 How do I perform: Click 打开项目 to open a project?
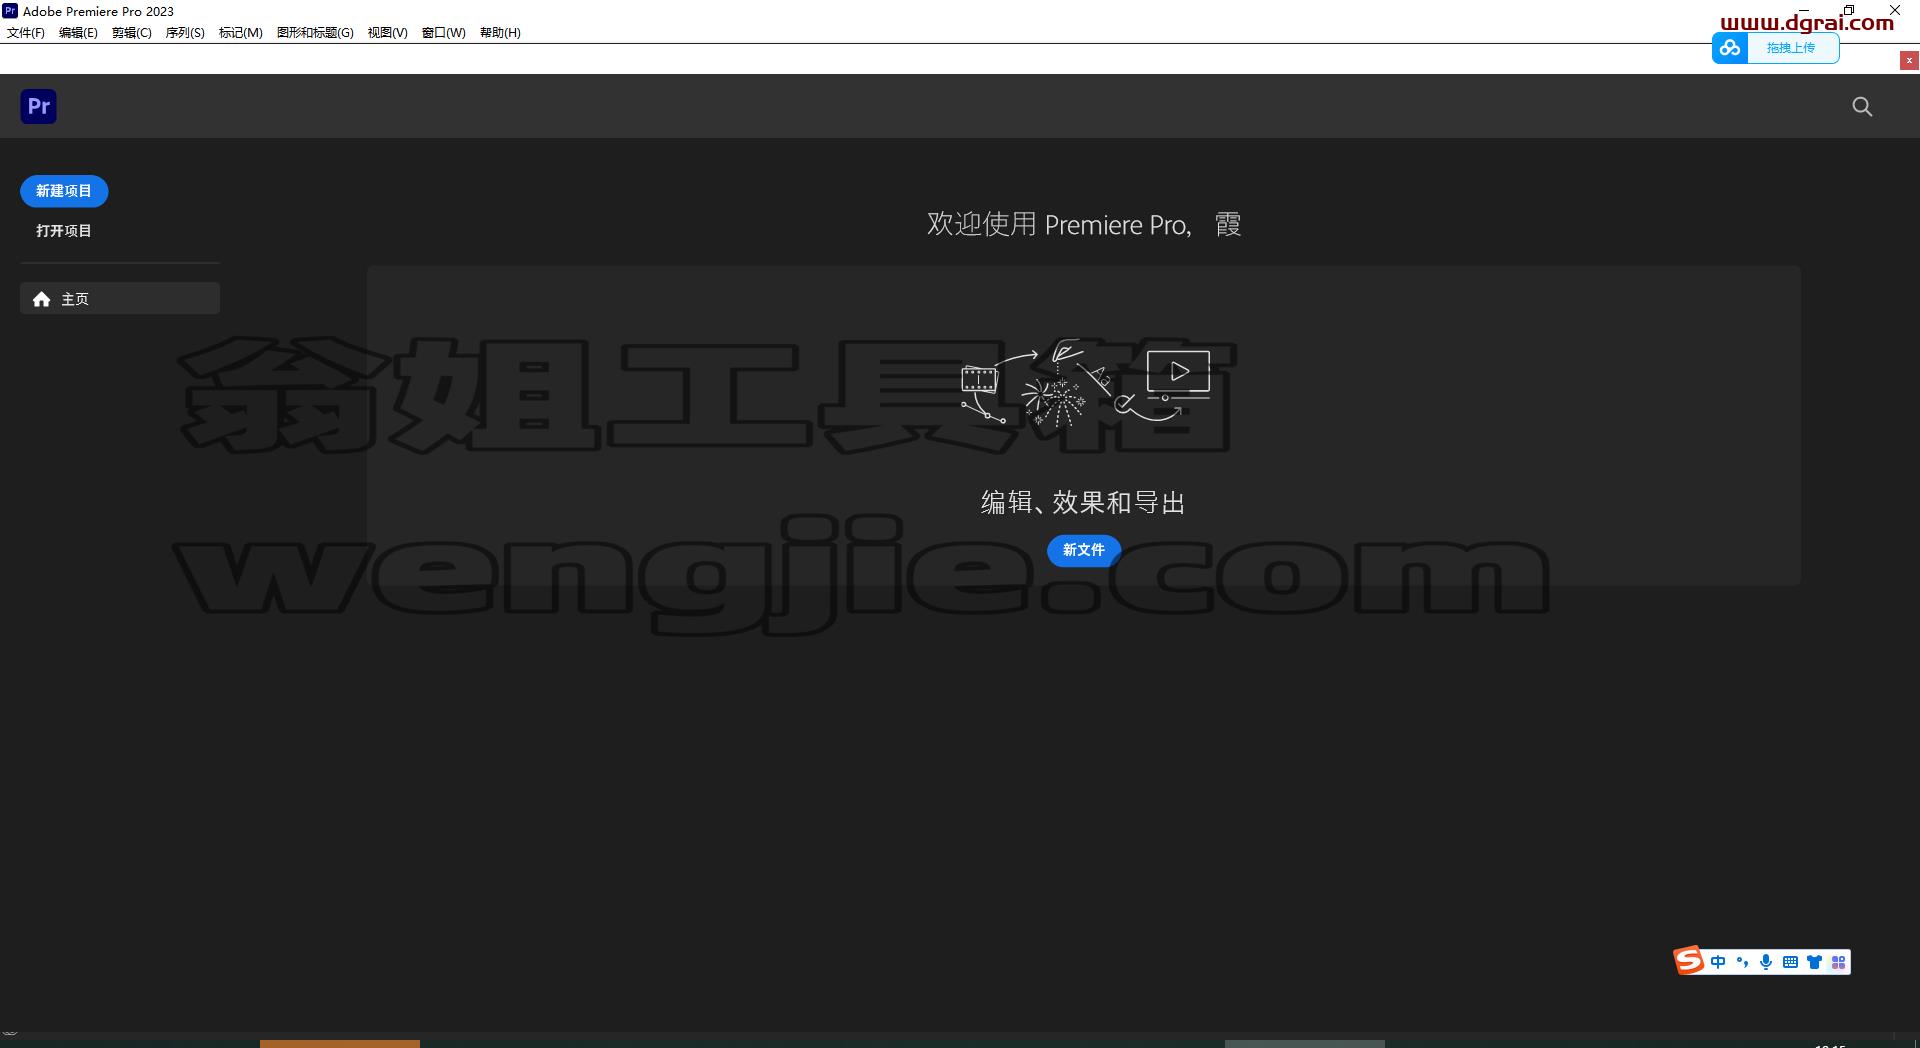click(x=64, y=231)
